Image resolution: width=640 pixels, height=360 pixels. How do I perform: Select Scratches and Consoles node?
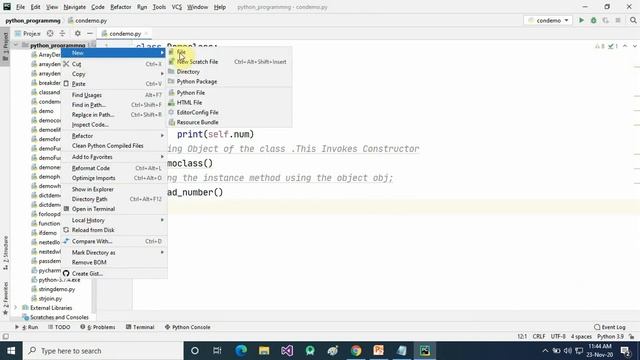(56, 317)
